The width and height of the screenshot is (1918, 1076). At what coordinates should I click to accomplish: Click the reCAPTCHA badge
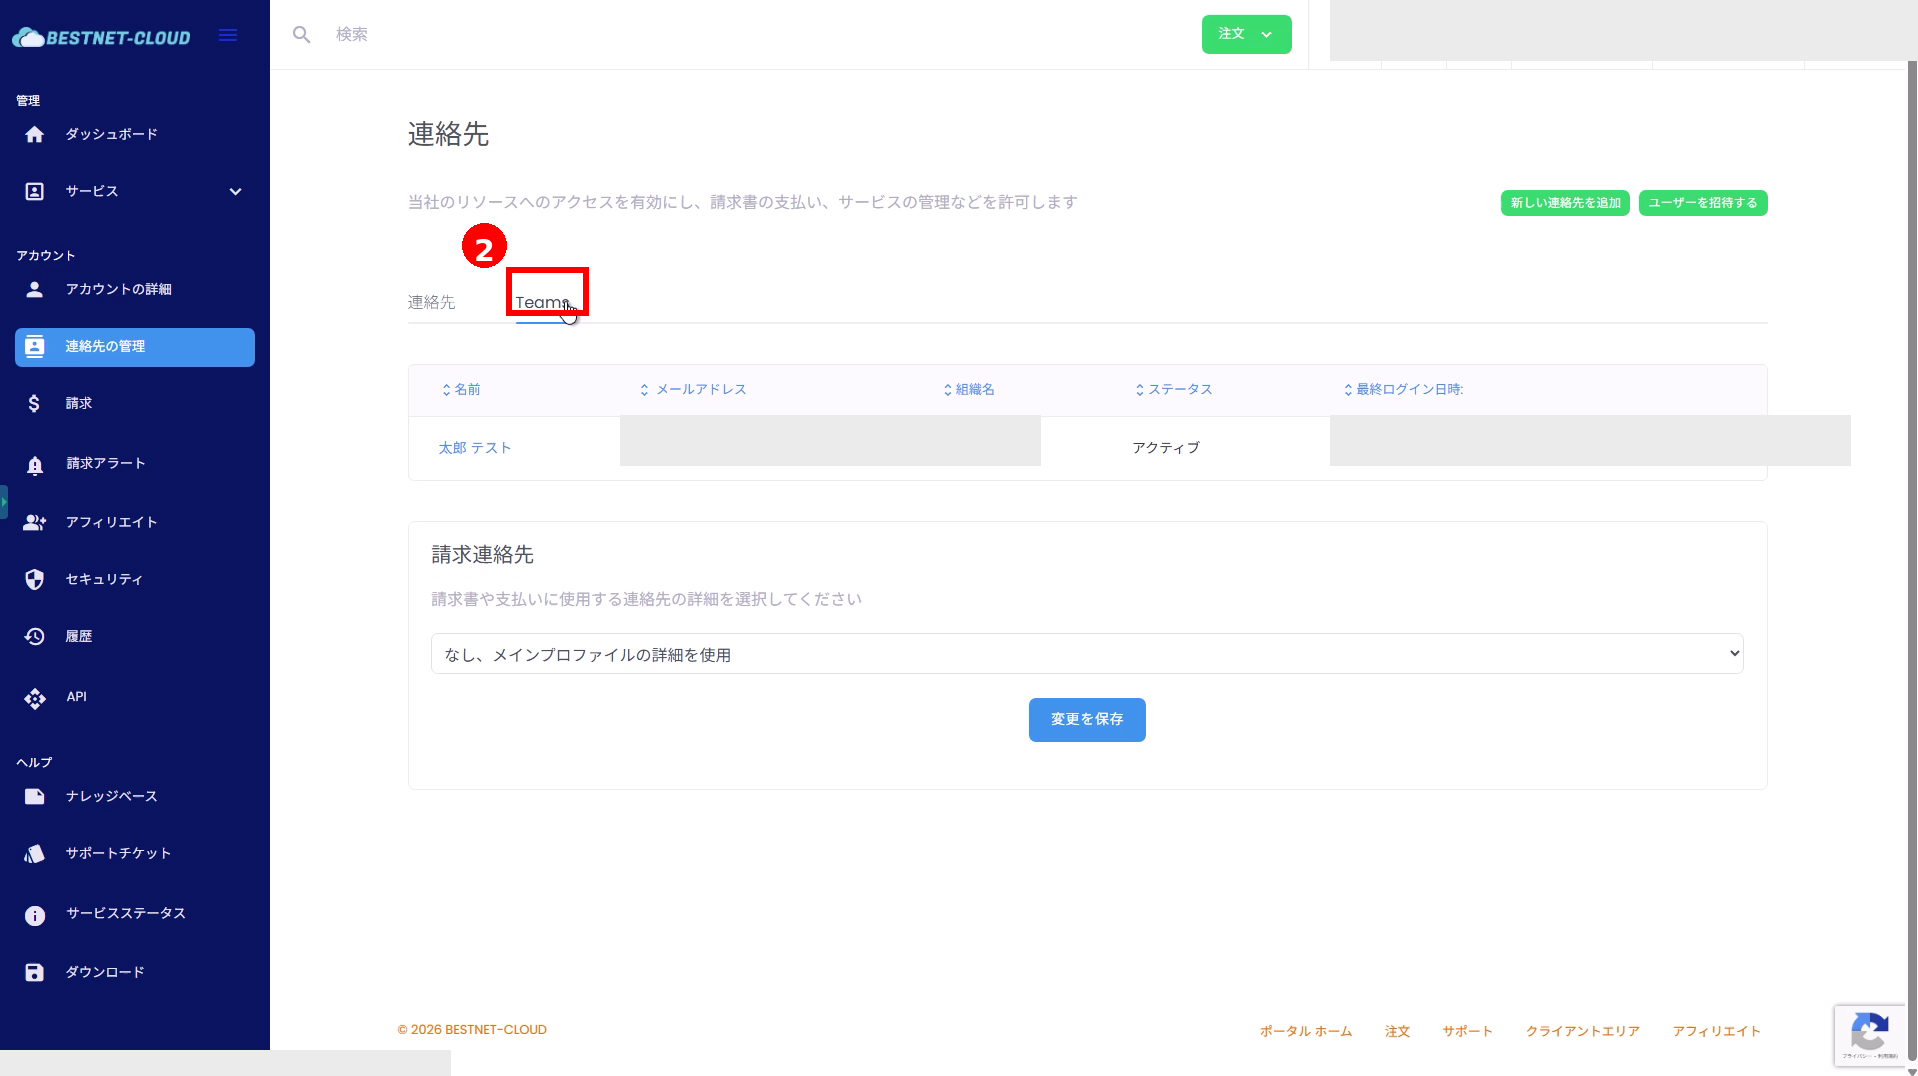click(1869, 1034)
